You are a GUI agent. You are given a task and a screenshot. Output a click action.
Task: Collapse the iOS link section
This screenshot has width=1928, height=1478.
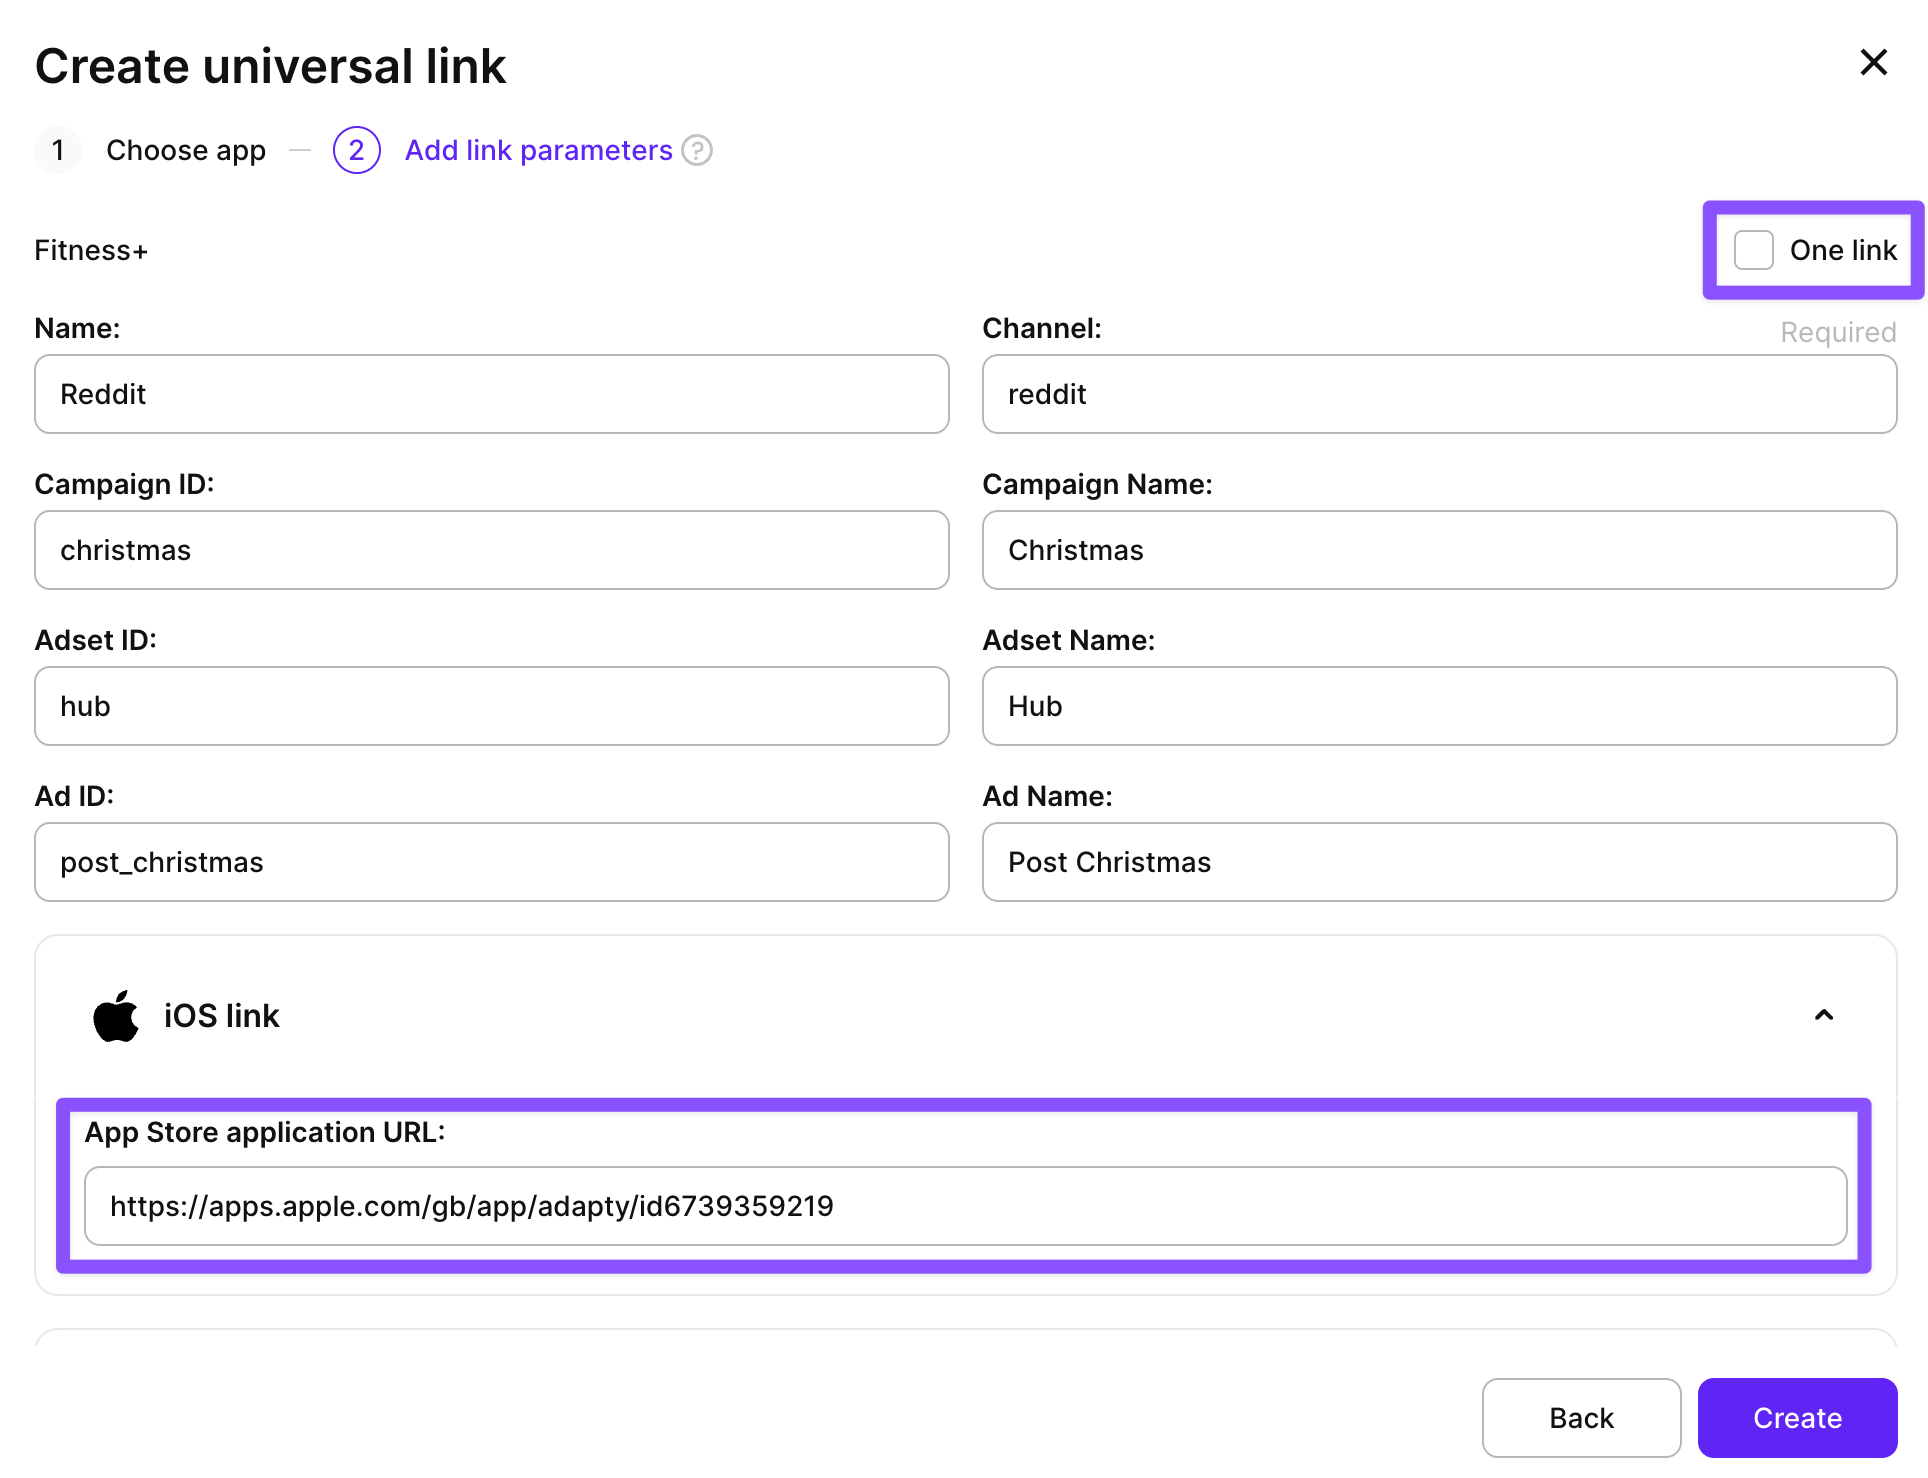tap(1823, 1016)
